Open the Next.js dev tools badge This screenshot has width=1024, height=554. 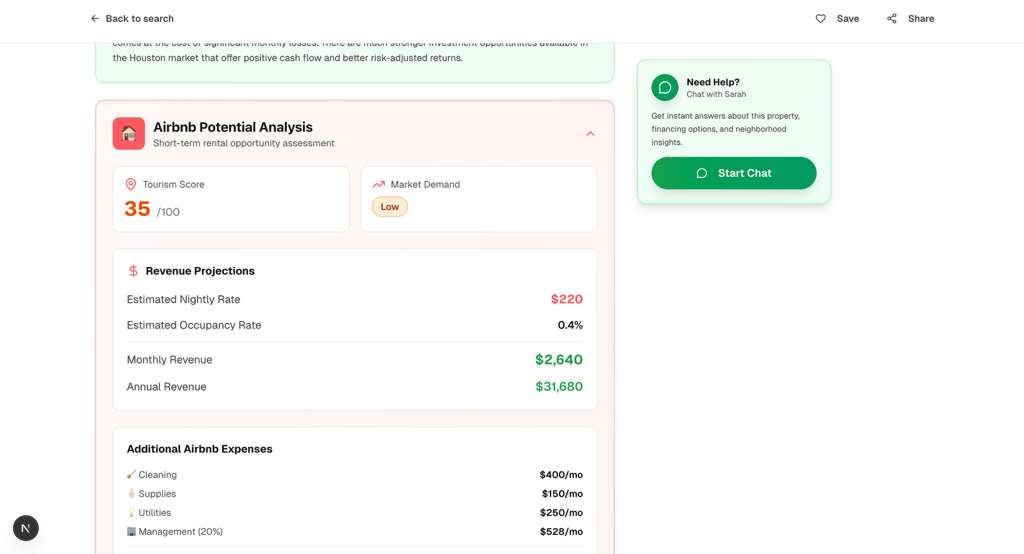point(26,528)
